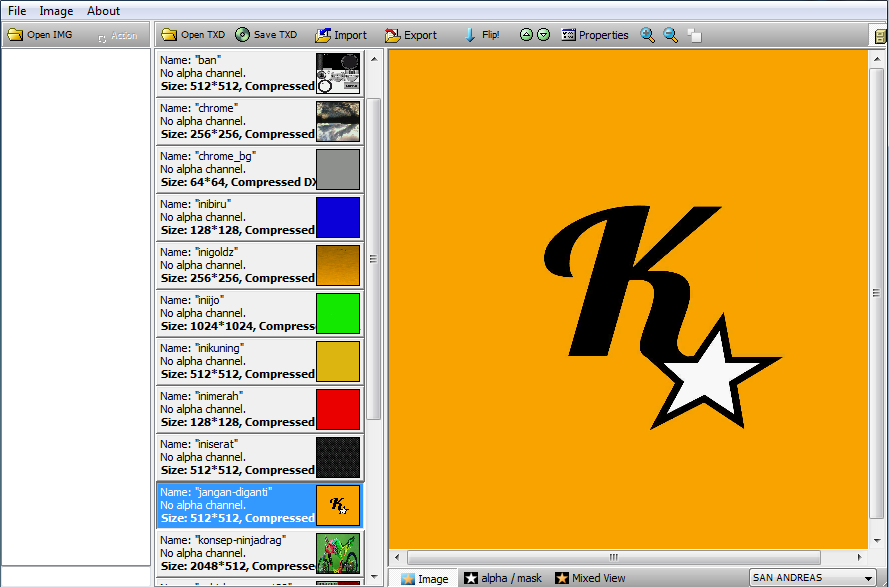
Task: Click the yellow icon at toolbar's far right
Action: coord(880,36)
